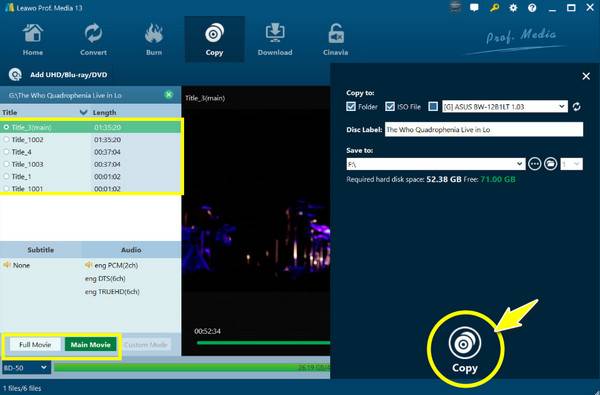This screenshot has height=395, width=600.
Task: Open the BD-50 disc type dropdown
Action: 26,368
